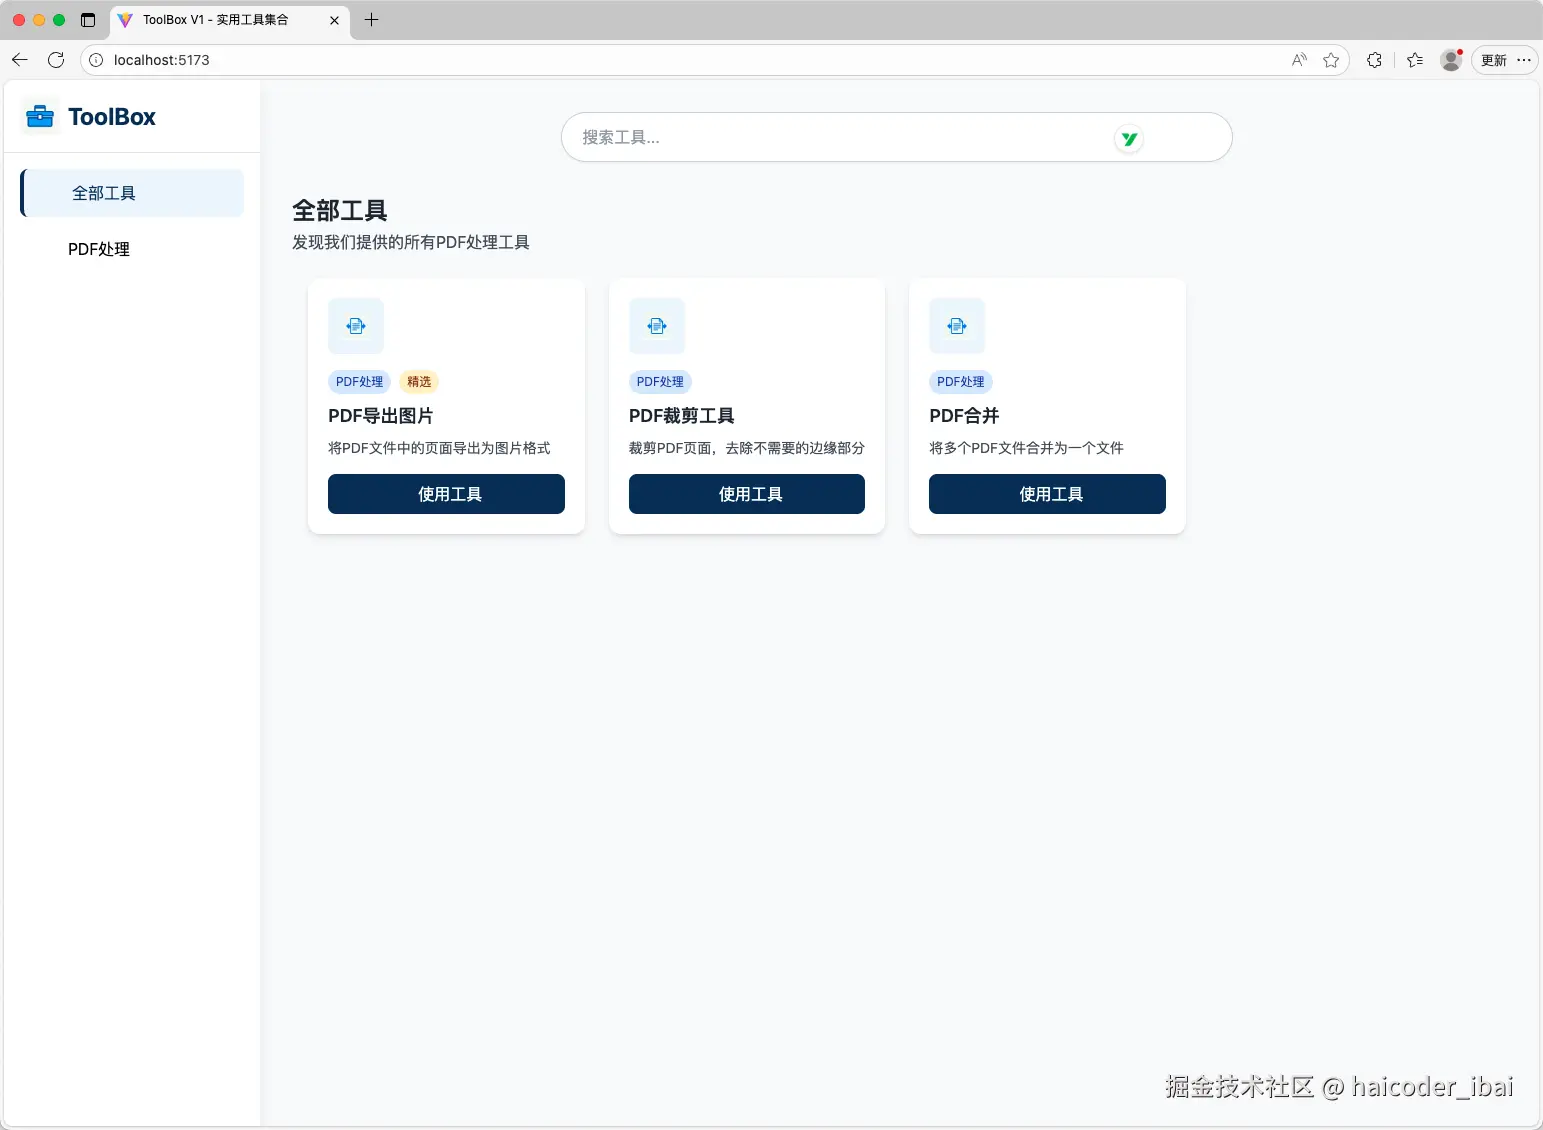Select PDF处理 in the sidebar
This screenshot has height=1130, width=1543.
pos(132,249)
